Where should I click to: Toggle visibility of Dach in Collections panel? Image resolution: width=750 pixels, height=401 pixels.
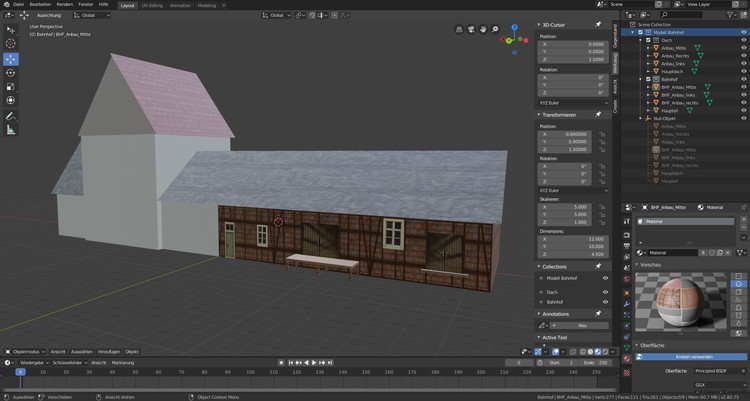coord(605,292)
